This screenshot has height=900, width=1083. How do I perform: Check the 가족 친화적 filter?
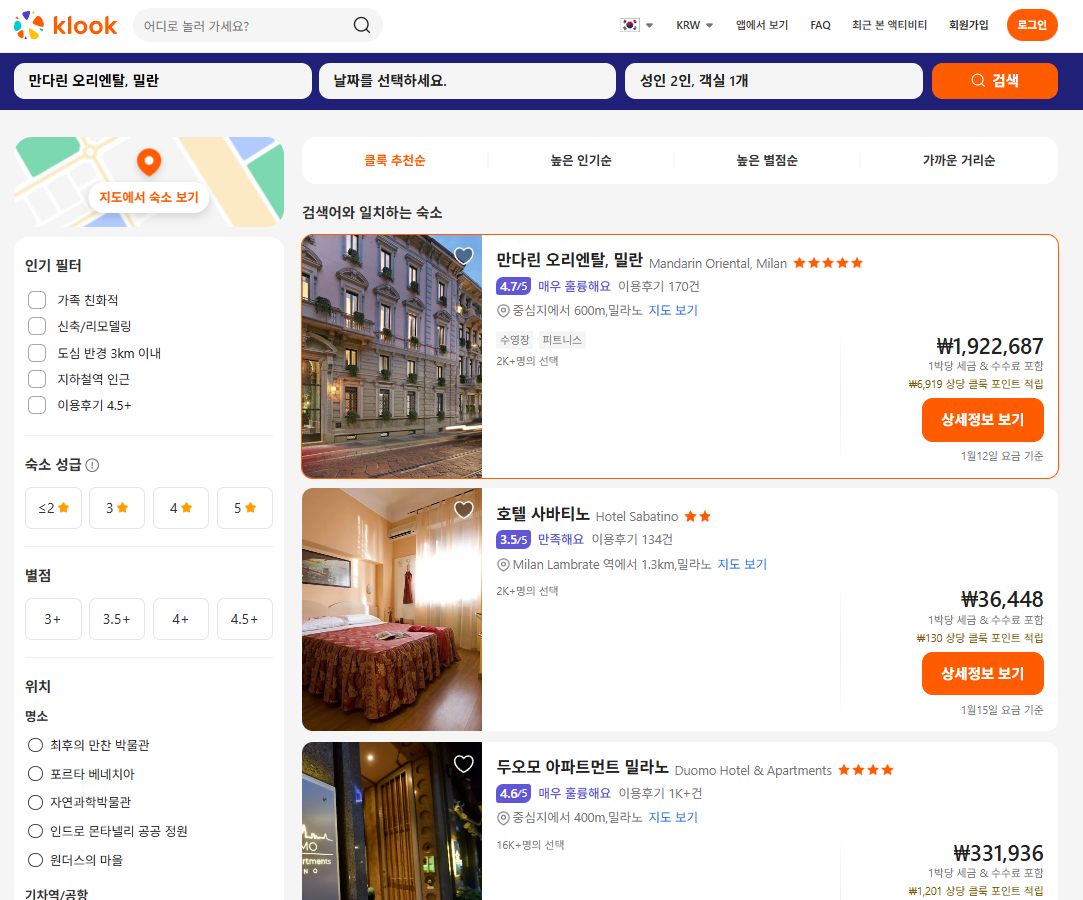pos(37,300)
